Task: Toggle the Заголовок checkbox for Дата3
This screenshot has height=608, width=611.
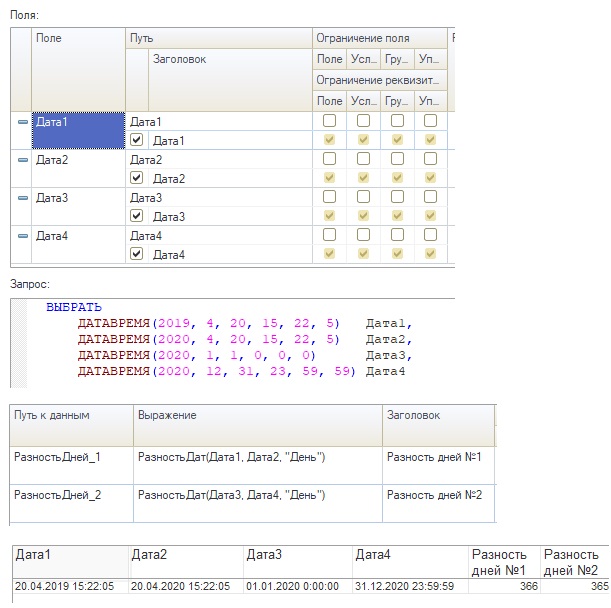Action: click(x=136, y=216)
